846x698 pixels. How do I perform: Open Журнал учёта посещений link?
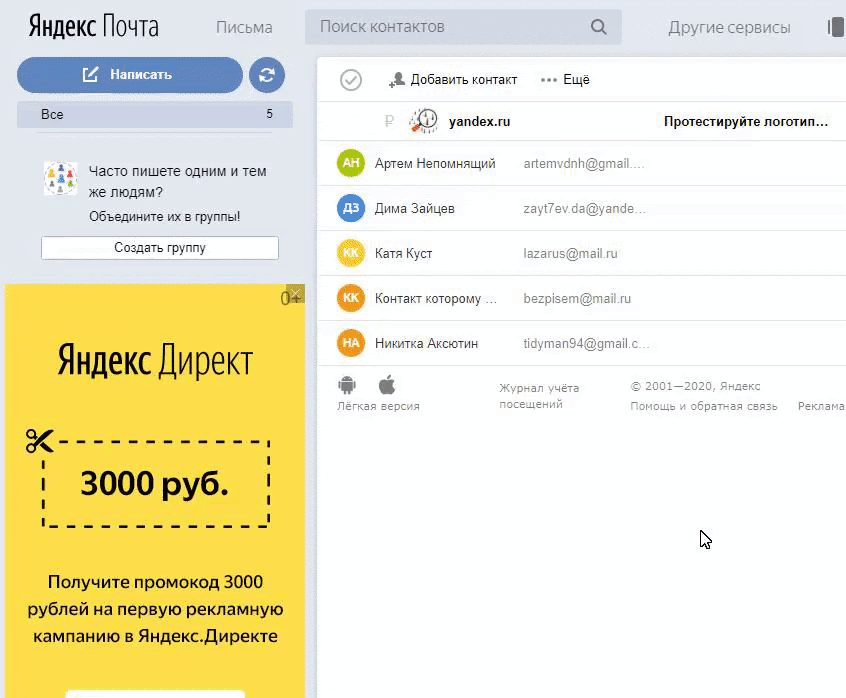(x=539, y=395)
